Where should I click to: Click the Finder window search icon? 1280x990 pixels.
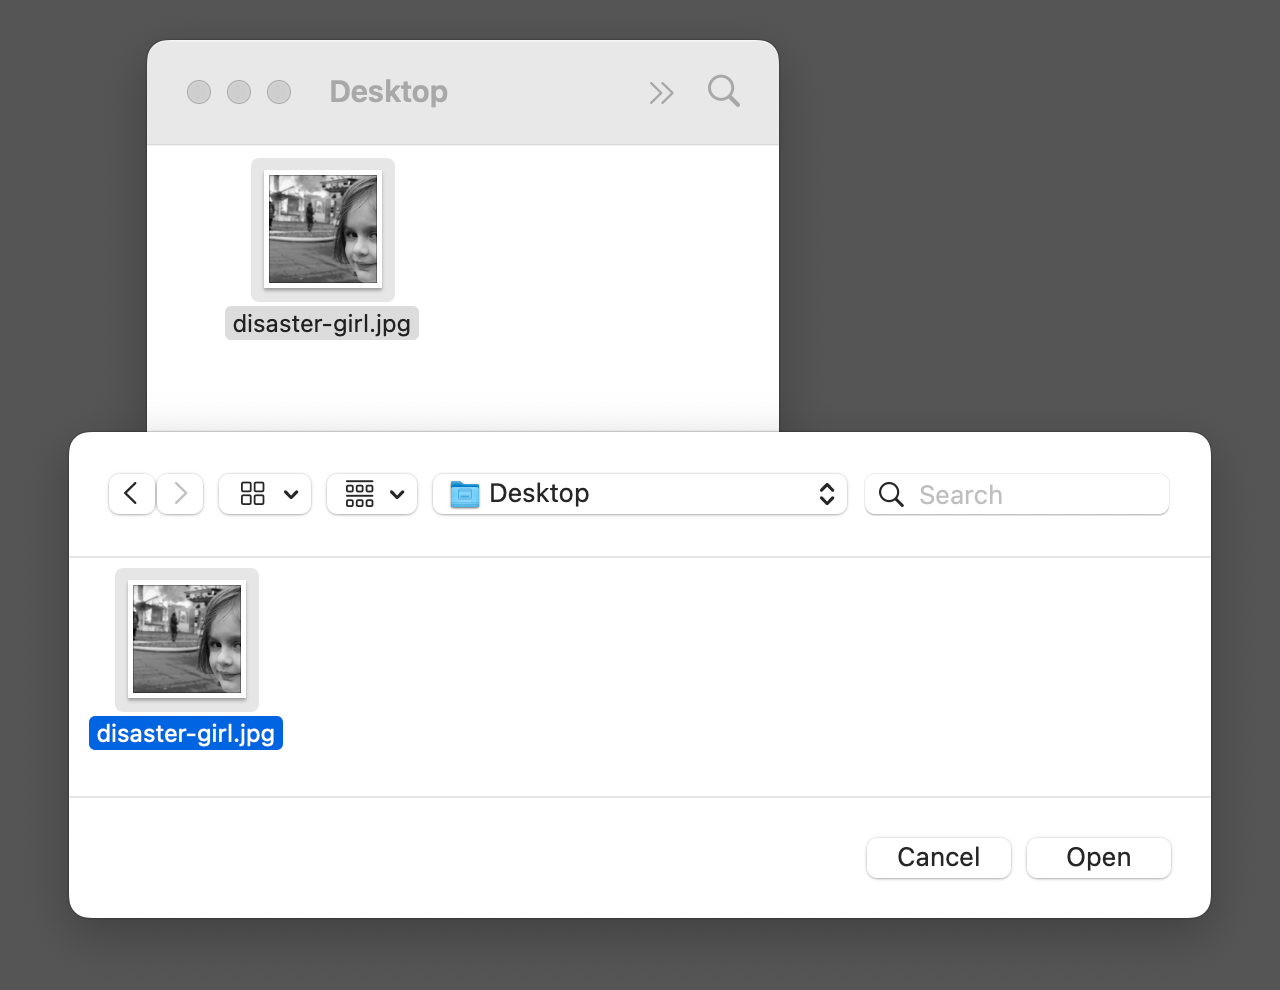[724, 92]
